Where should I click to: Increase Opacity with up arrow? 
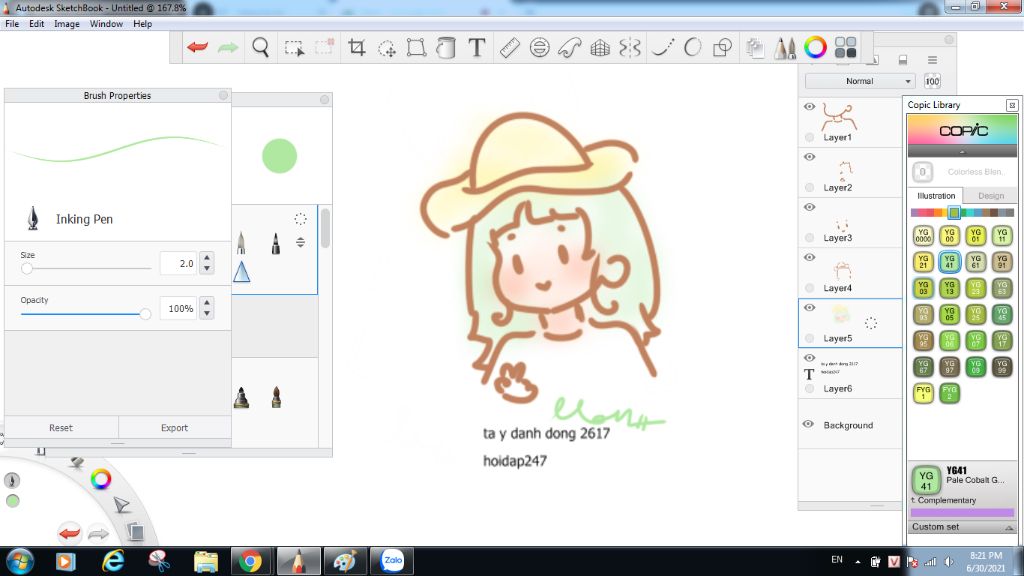coord(207,302)
